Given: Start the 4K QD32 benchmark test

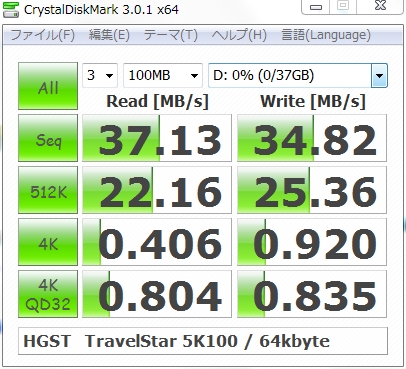Looking at the screenshot, I should click(48, 294).
